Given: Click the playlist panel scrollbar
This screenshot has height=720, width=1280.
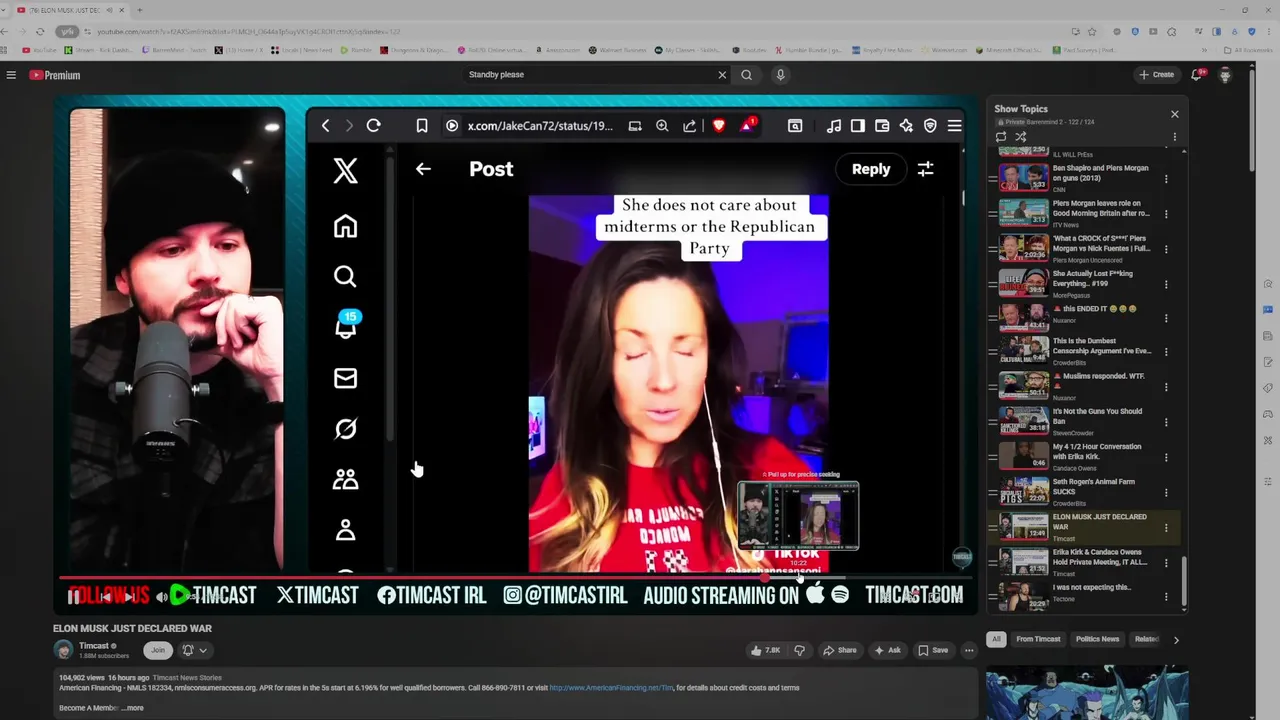Looking at the screenshot, I should [1184, 580].
